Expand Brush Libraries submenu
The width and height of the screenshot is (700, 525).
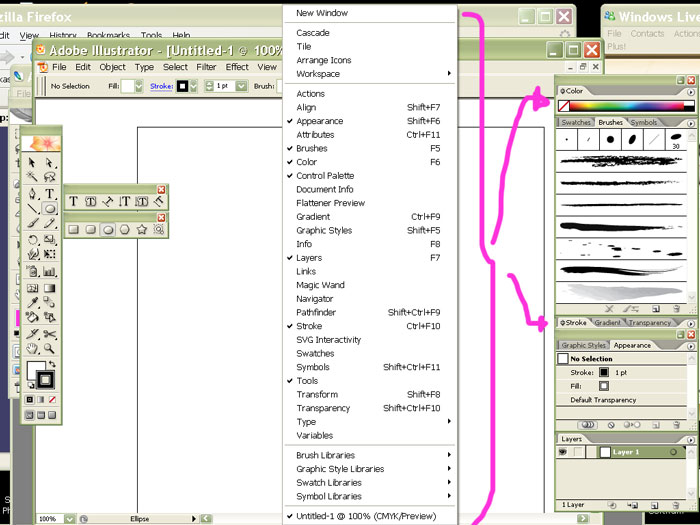click(x=370, y=455)
